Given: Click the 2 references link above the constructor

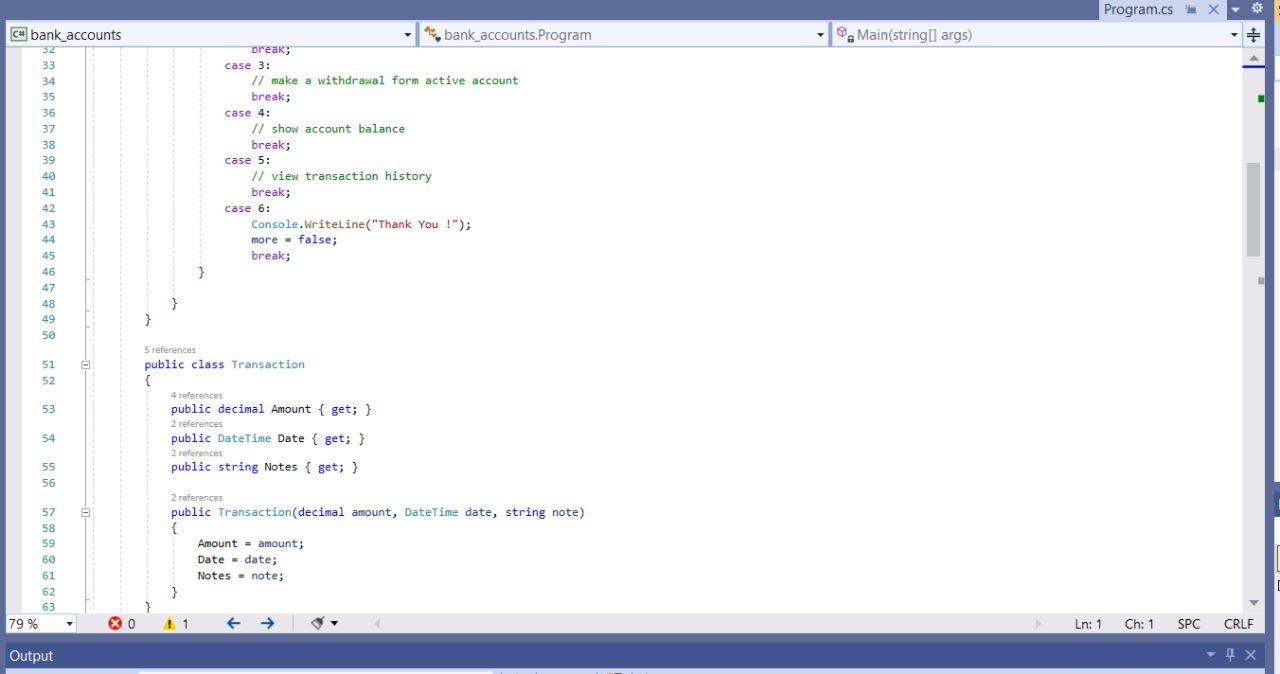Looking at the screenshot, I should 196,497.
